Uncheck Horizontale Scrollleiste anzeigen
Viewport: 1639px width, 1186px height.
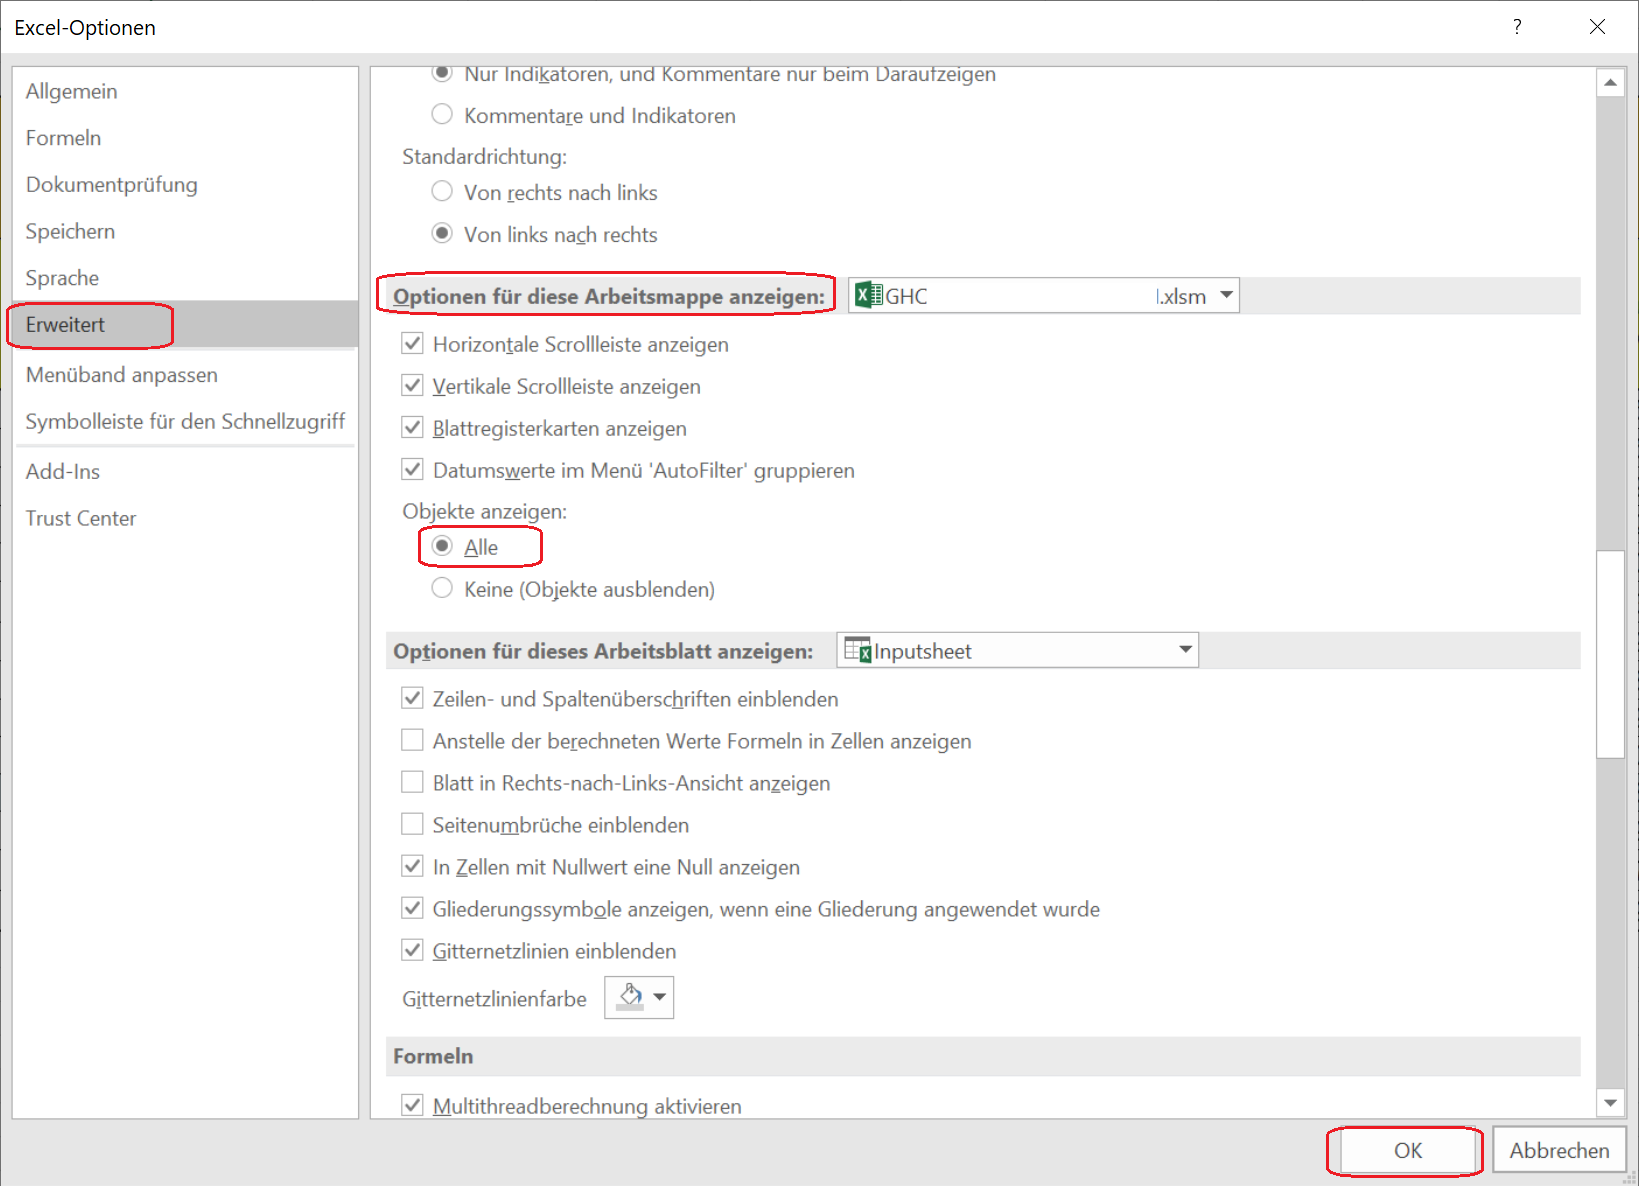(x=412, y=344)
